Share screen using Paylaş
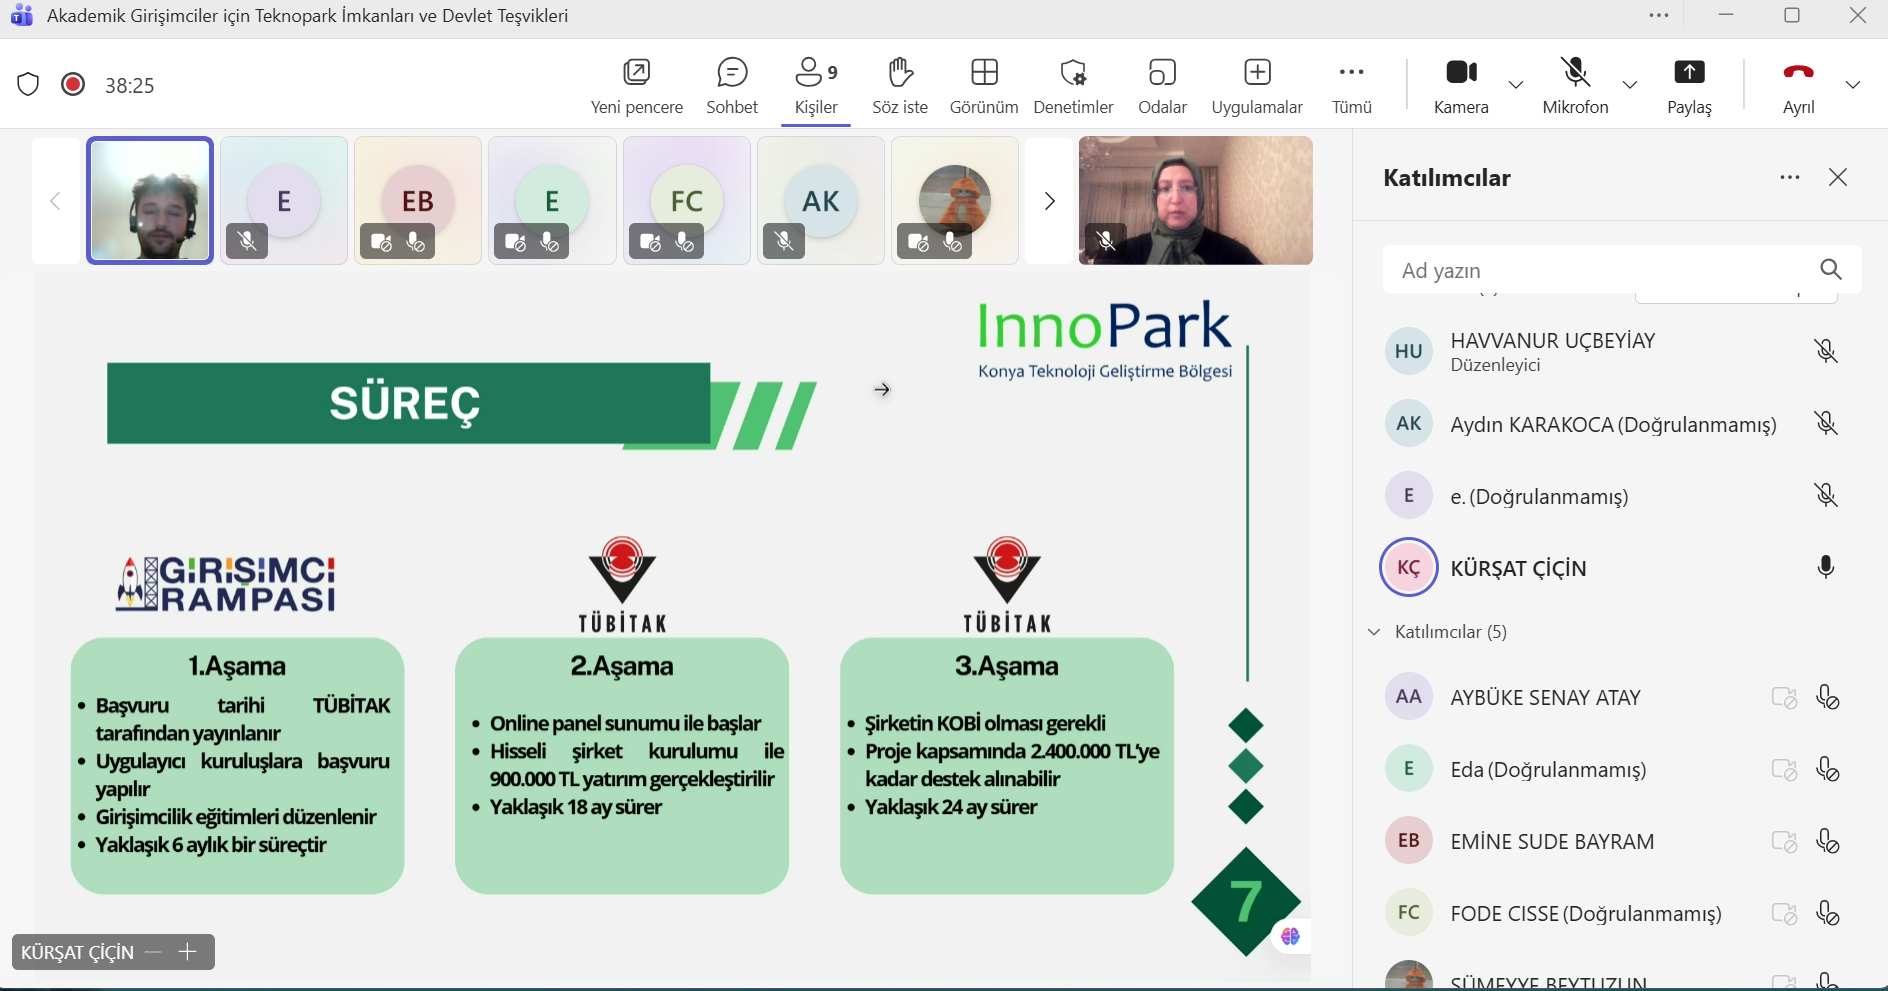 tap(1689, 85)
